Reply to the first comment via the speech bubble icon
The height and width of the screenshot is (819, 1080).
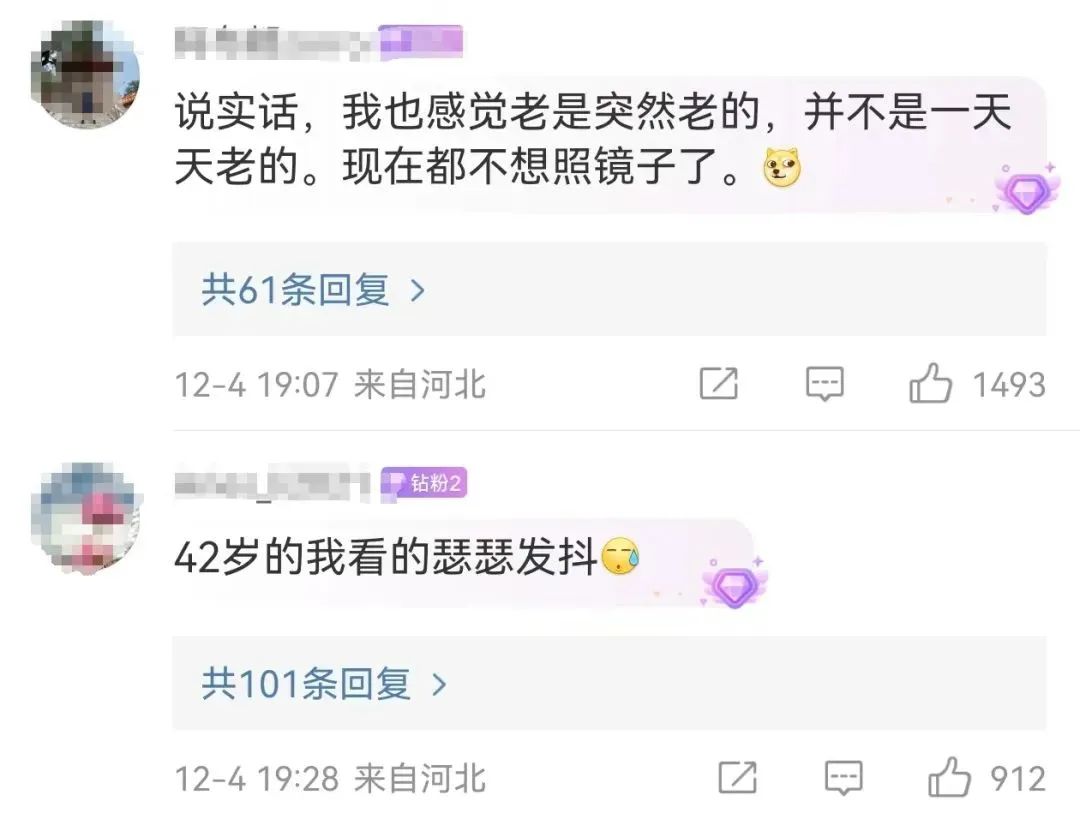824,384
